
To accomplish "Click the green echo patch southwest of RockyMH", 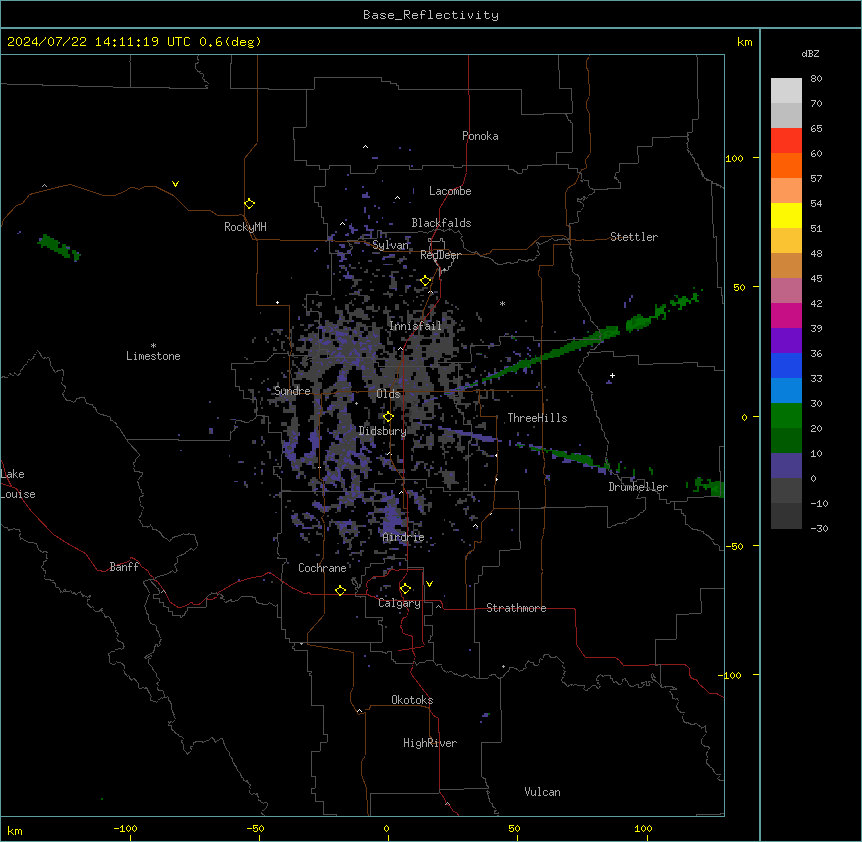I will 59,247.
